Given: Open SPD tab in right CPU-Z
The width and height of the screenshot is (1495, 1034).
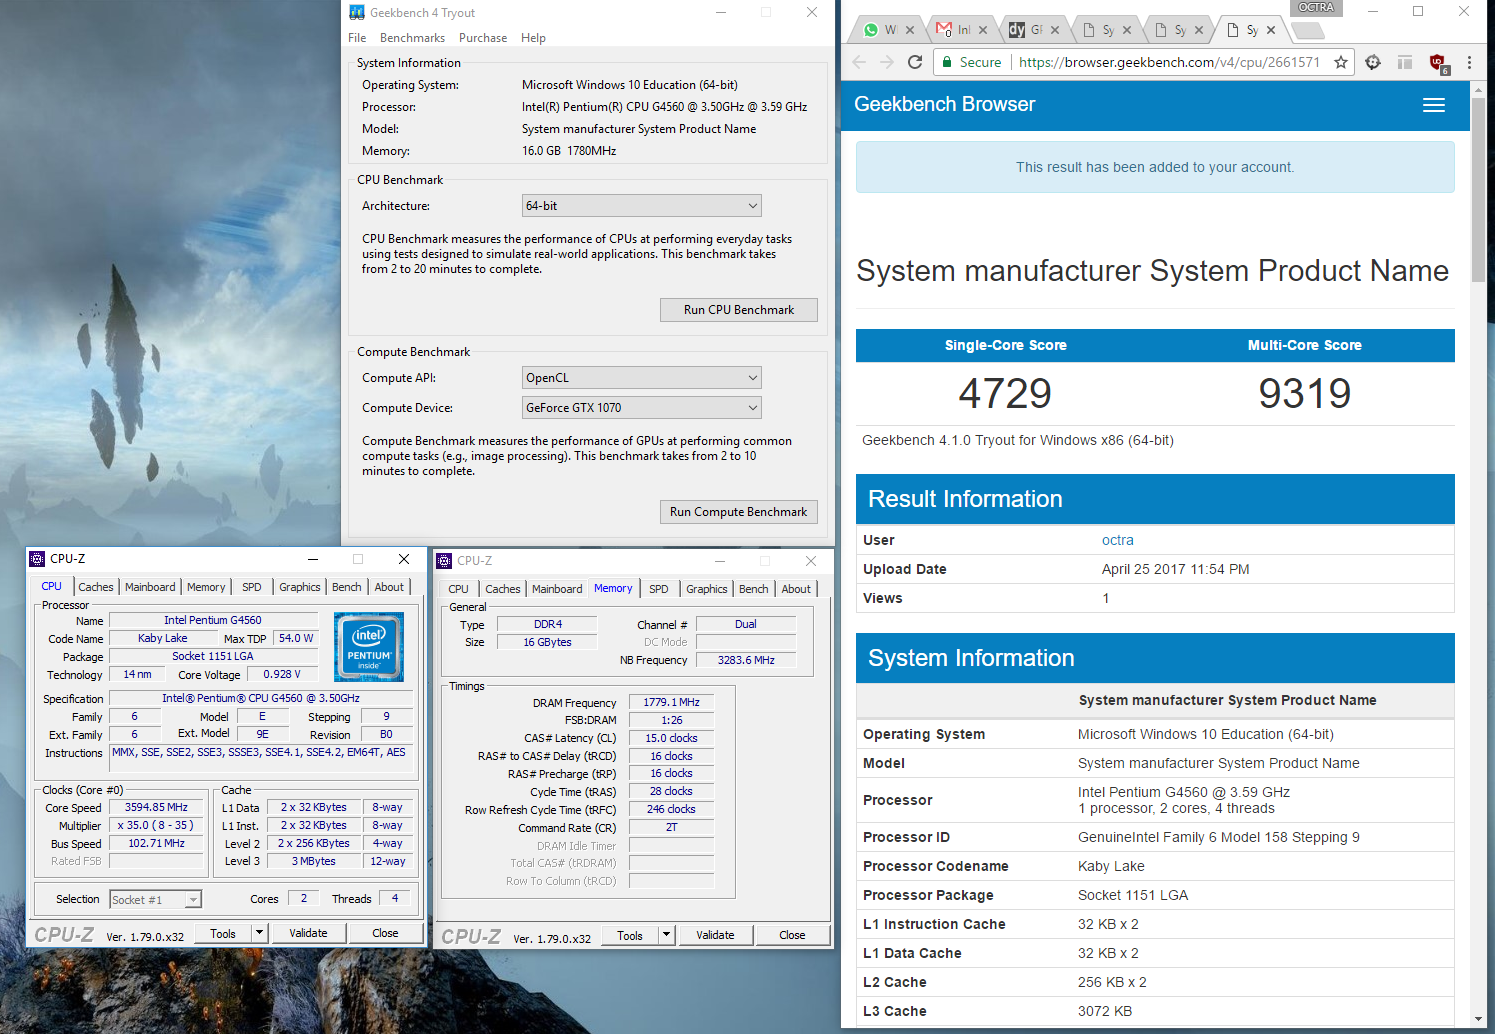Looking at the screenshot, I should [x=659, y=589].
